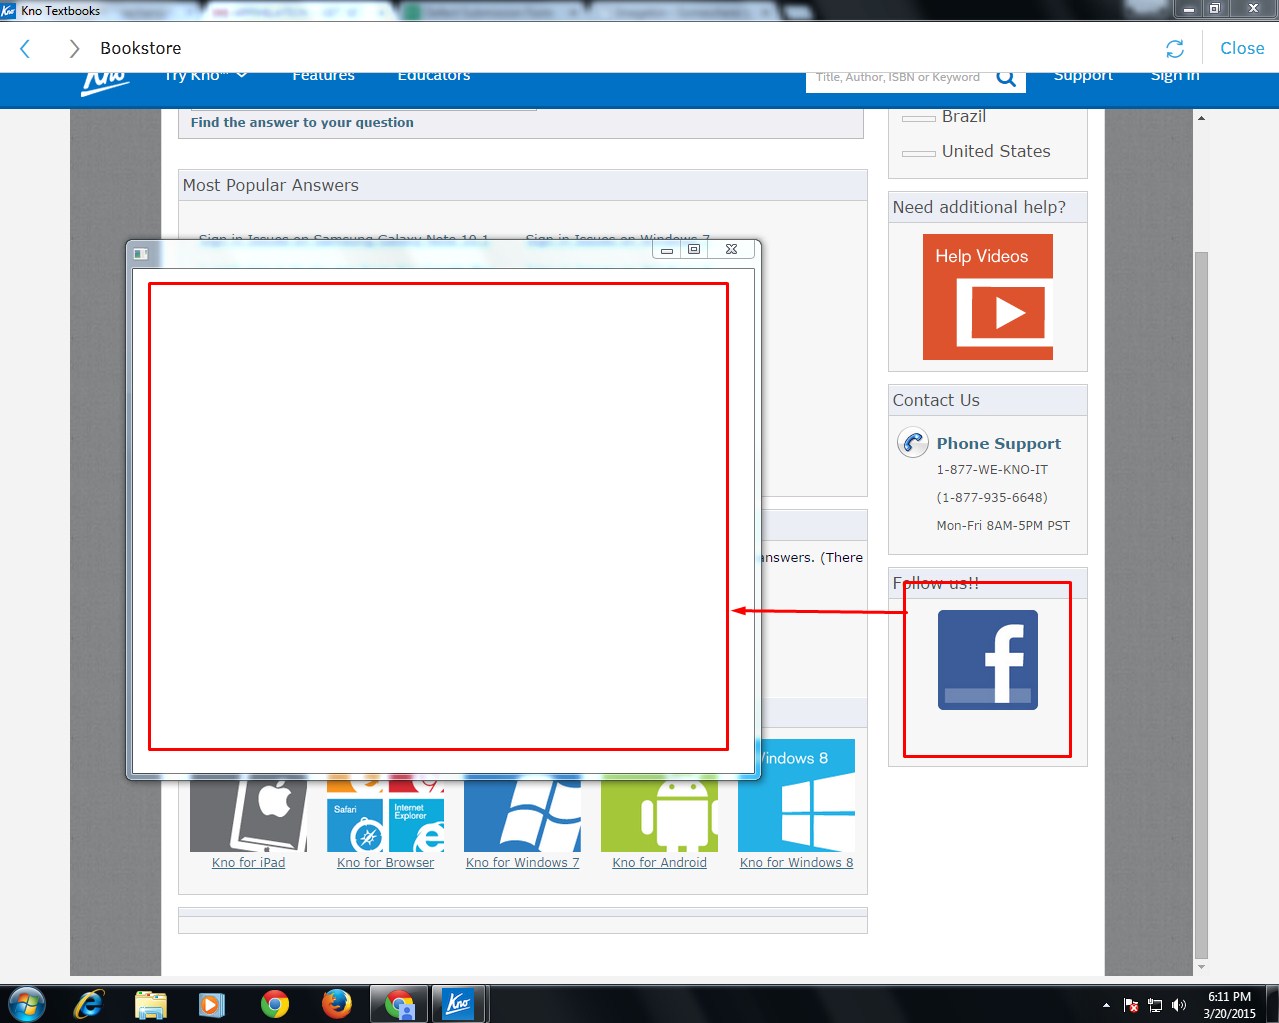The width and height of the screenshot is (1279, 1023).
Task: Click the Windows 8 logo image
Action: pyautogui.click(x=796, y=797)
